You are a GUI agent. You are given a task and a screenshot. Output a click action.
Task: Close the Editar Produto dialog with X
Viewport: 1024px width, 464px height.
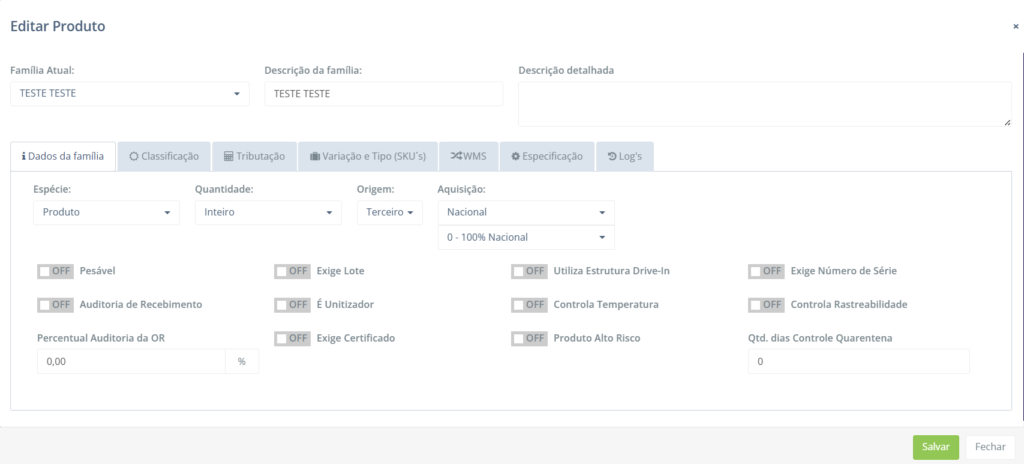click(1015, 27)
